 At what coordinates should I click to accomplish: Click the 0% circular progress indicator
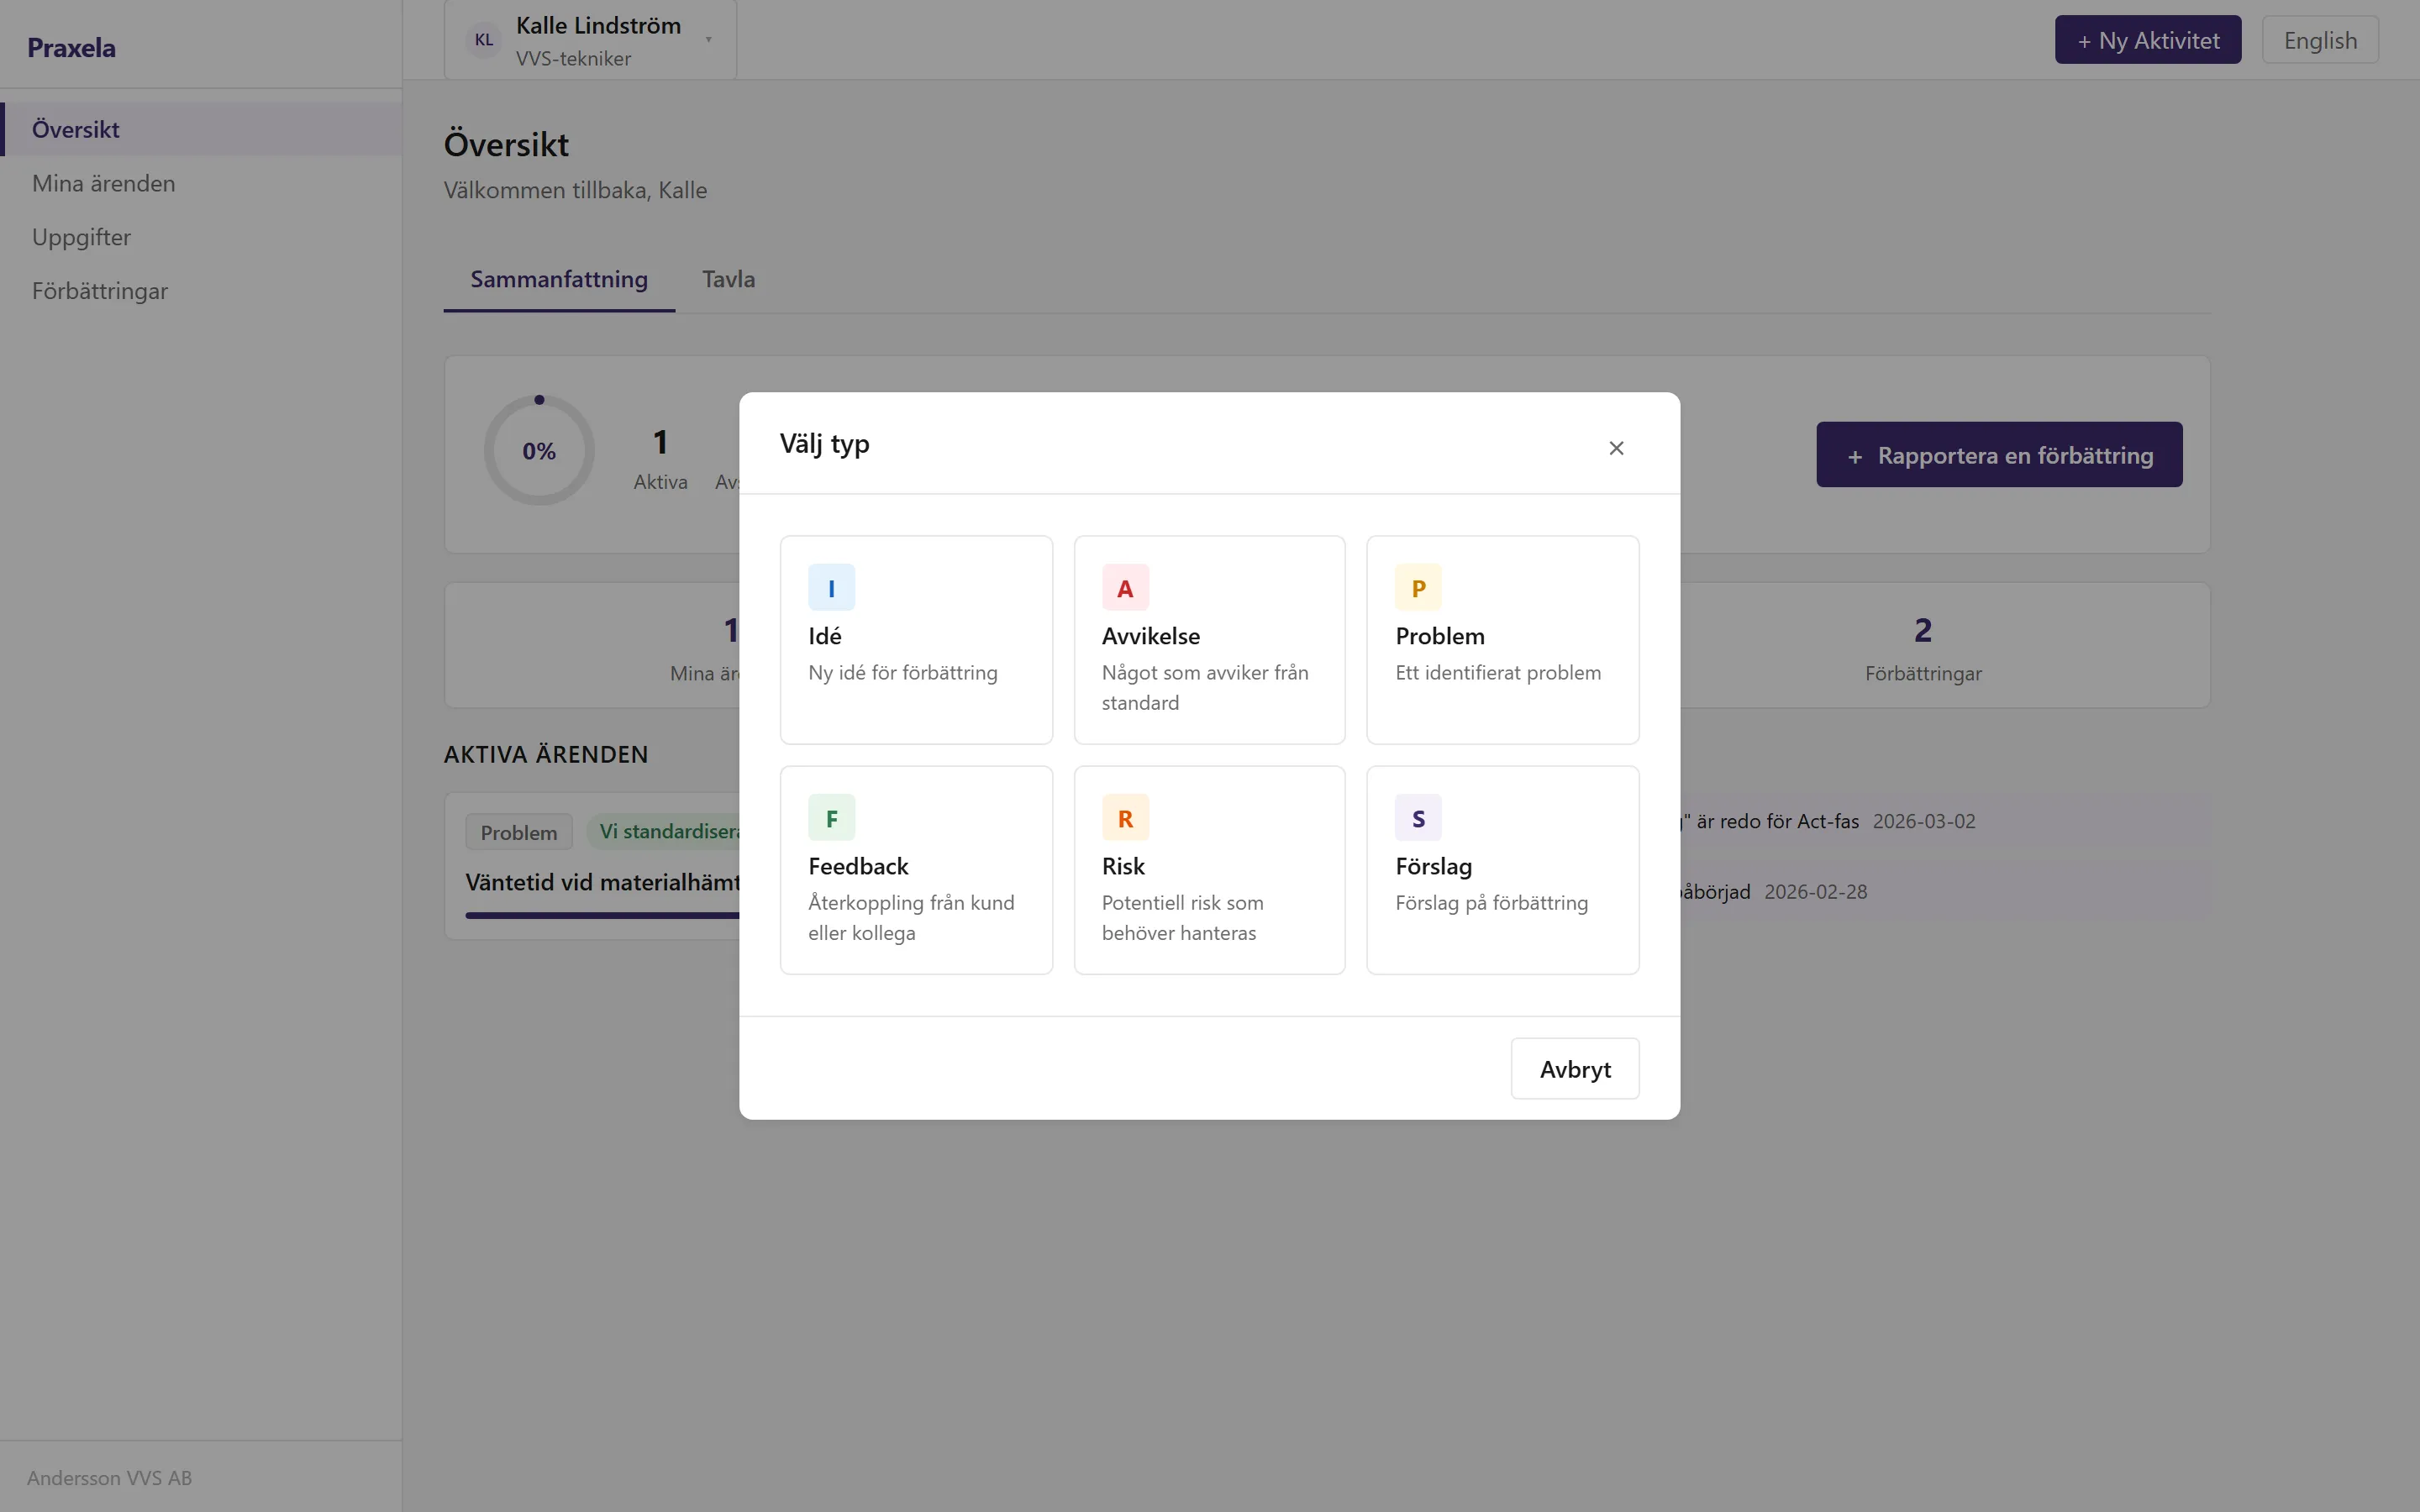(x=539, y=451)
